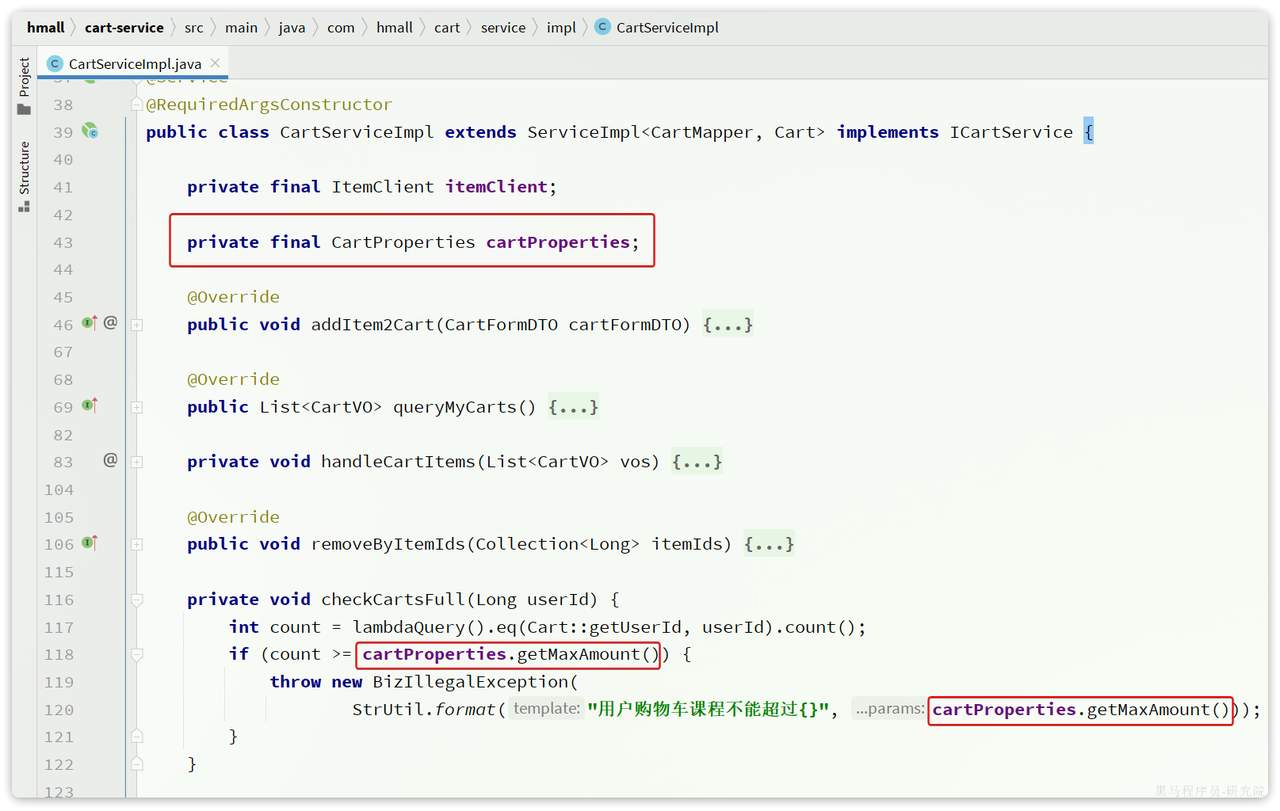Image resolution: width=1280 pixels, height=811 pixels.
Task: Click getMaxAmount call on line 118
Action: tap(579, 655)
